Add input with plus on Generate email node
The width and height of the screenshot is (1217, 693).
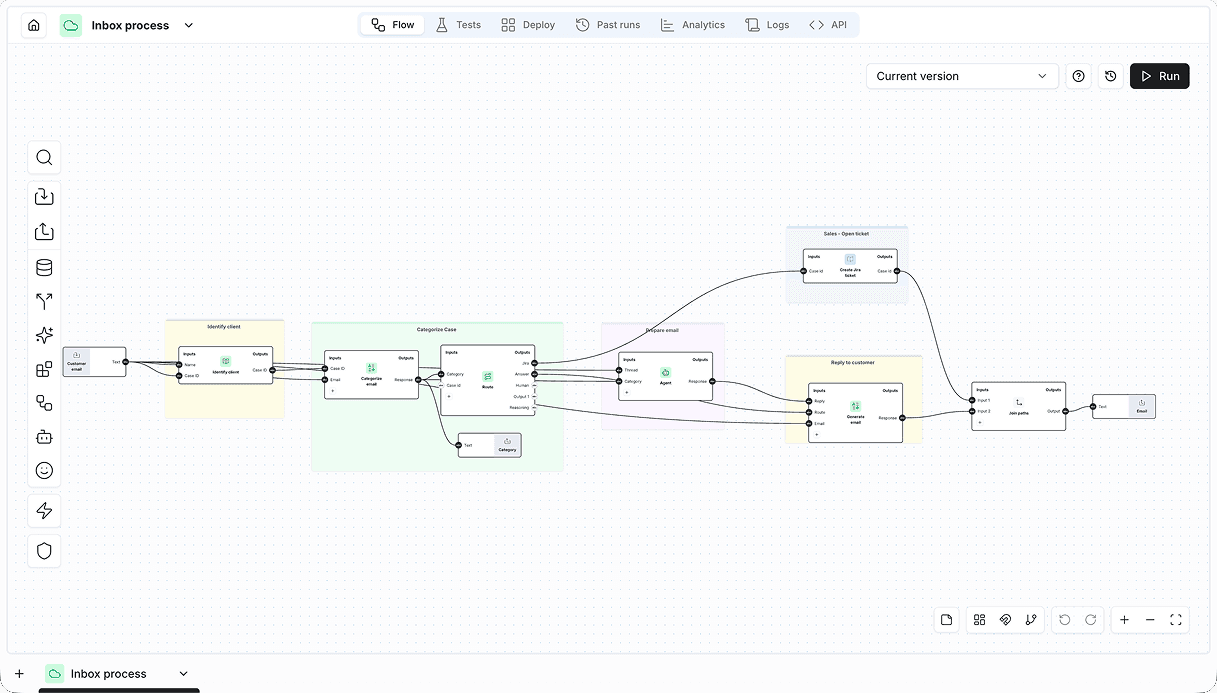click(x=817, y=434)
